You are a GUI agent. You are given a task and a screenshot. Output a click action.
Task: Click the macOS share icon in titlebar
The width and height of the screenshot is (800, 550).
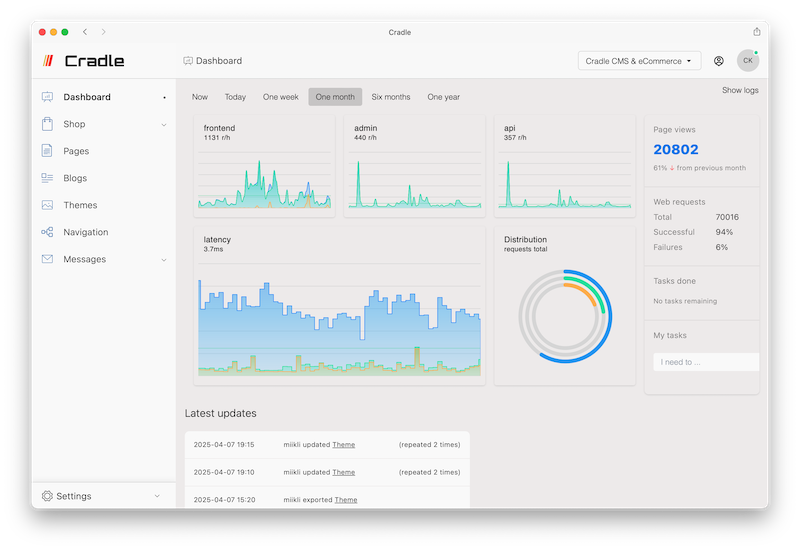756,32
